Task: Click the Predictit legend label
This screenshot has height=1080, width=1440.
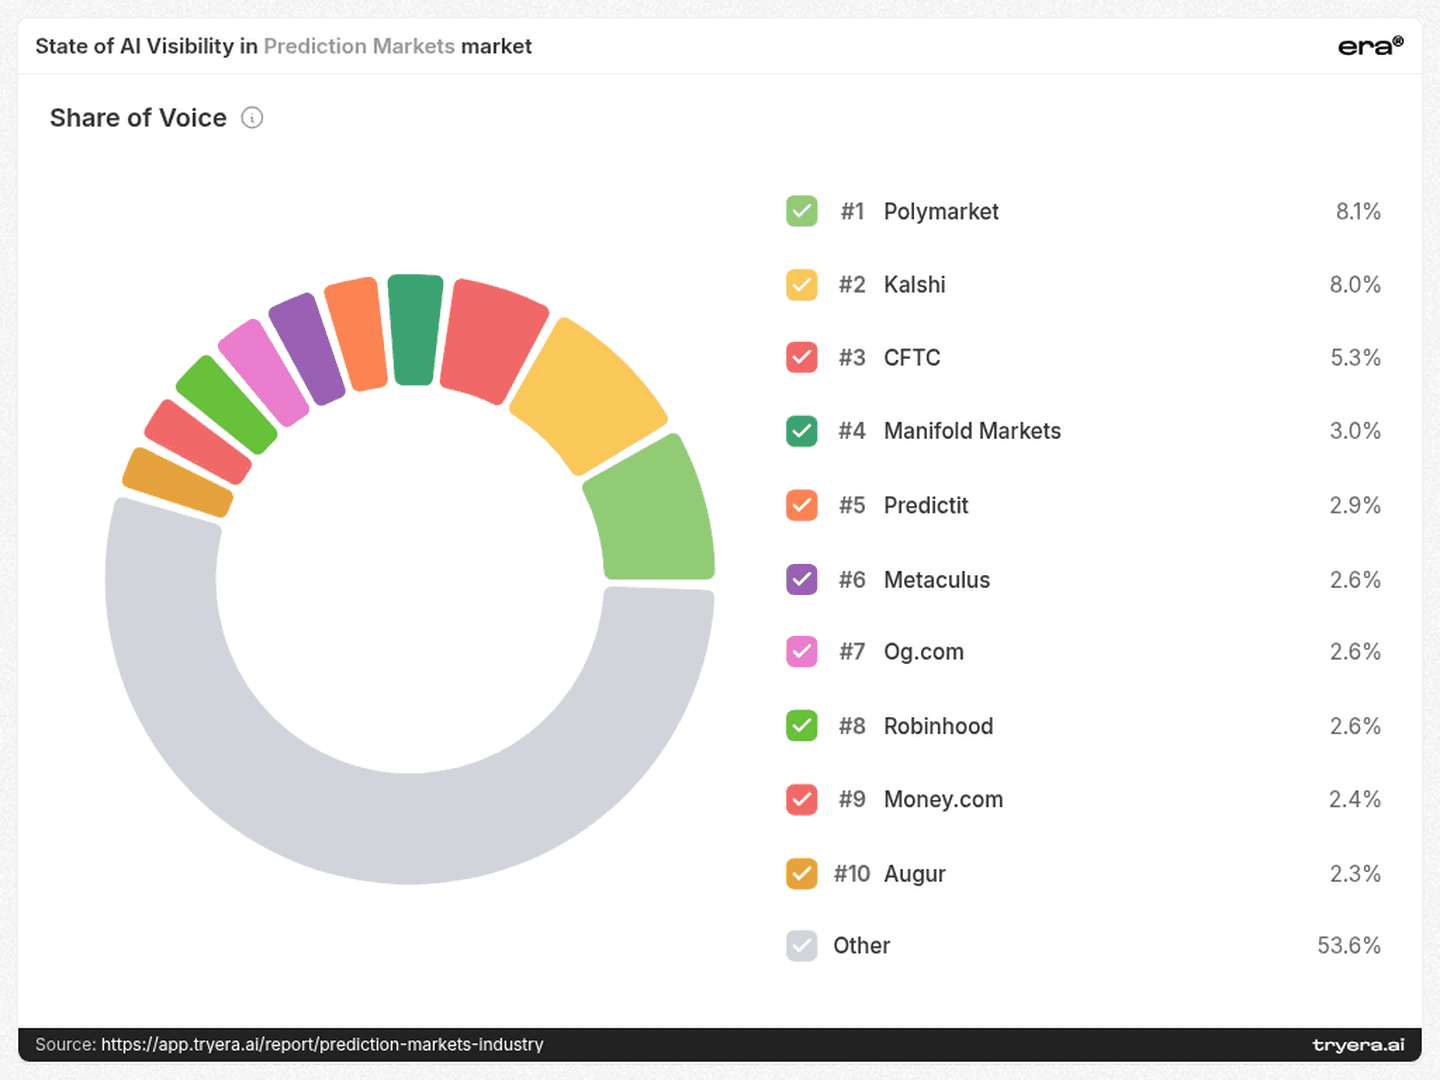Action: tap(926, 505)
